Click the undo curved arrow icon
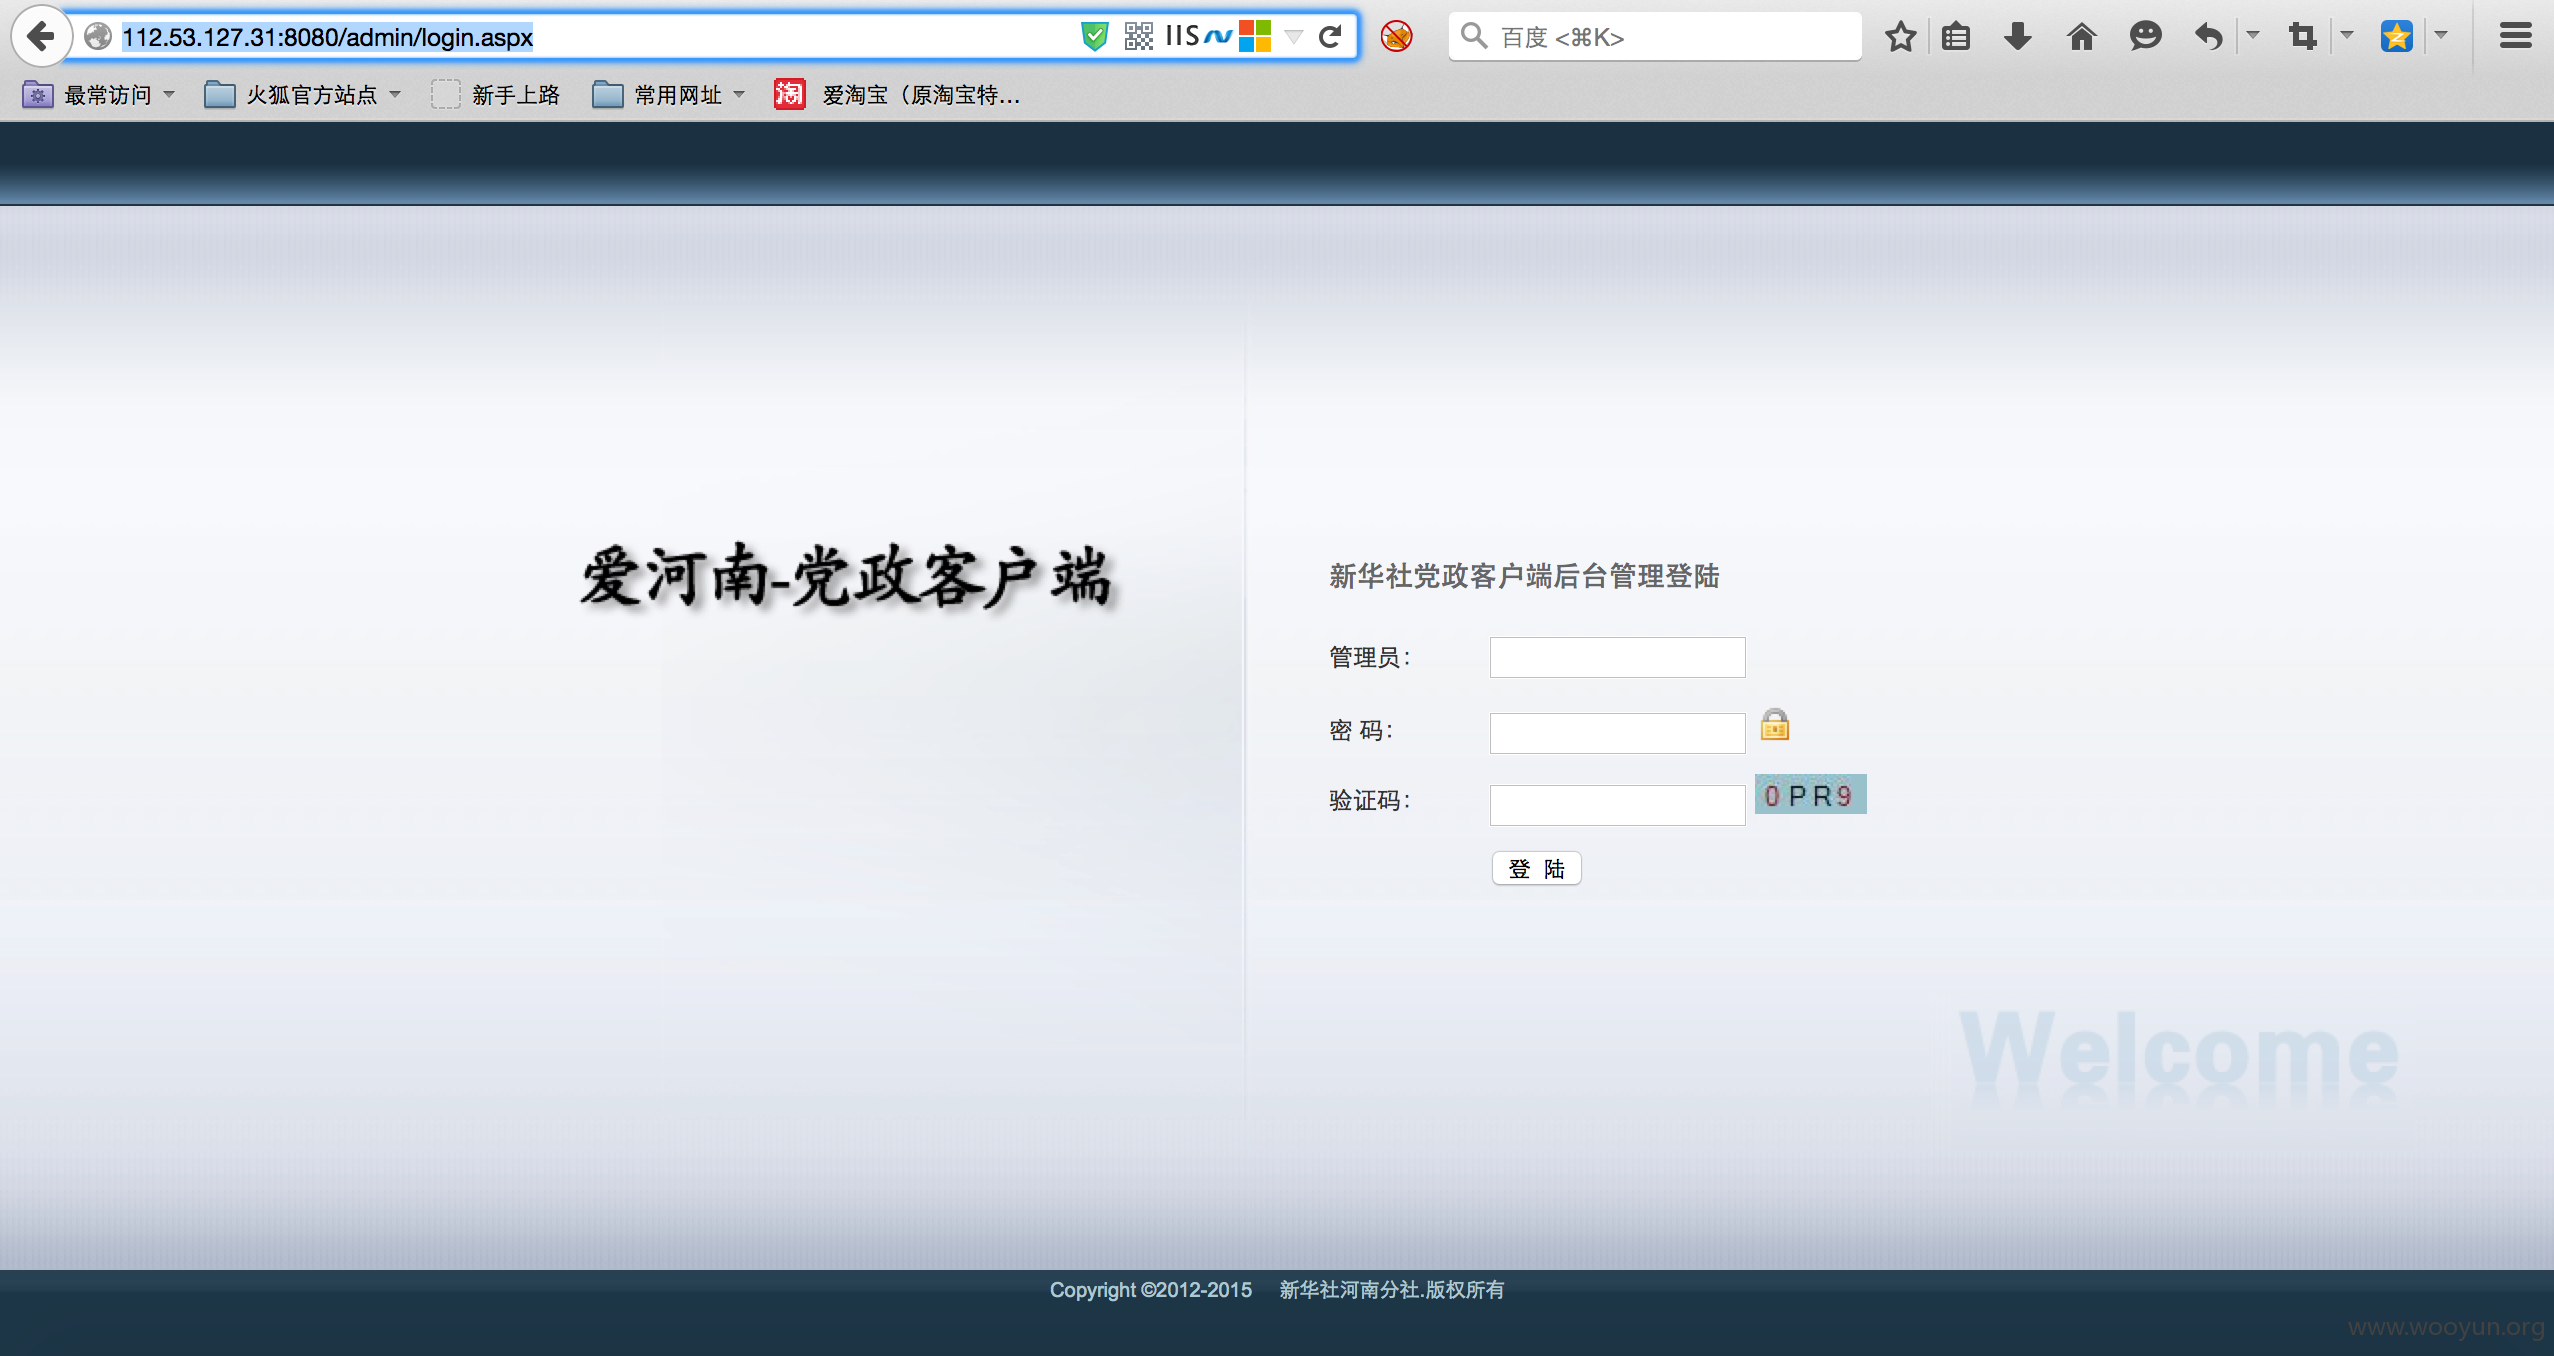Image resolution: width=2554 pixels, height=1356 pixels. 2208,37
